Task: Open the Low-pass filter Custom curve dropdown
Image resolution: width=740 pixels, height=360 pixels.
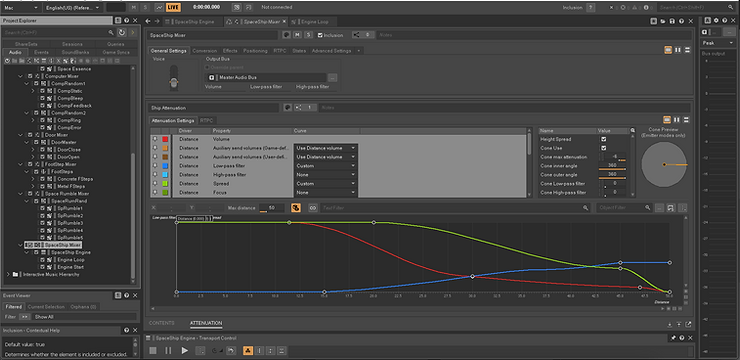Action: (325, 166)
